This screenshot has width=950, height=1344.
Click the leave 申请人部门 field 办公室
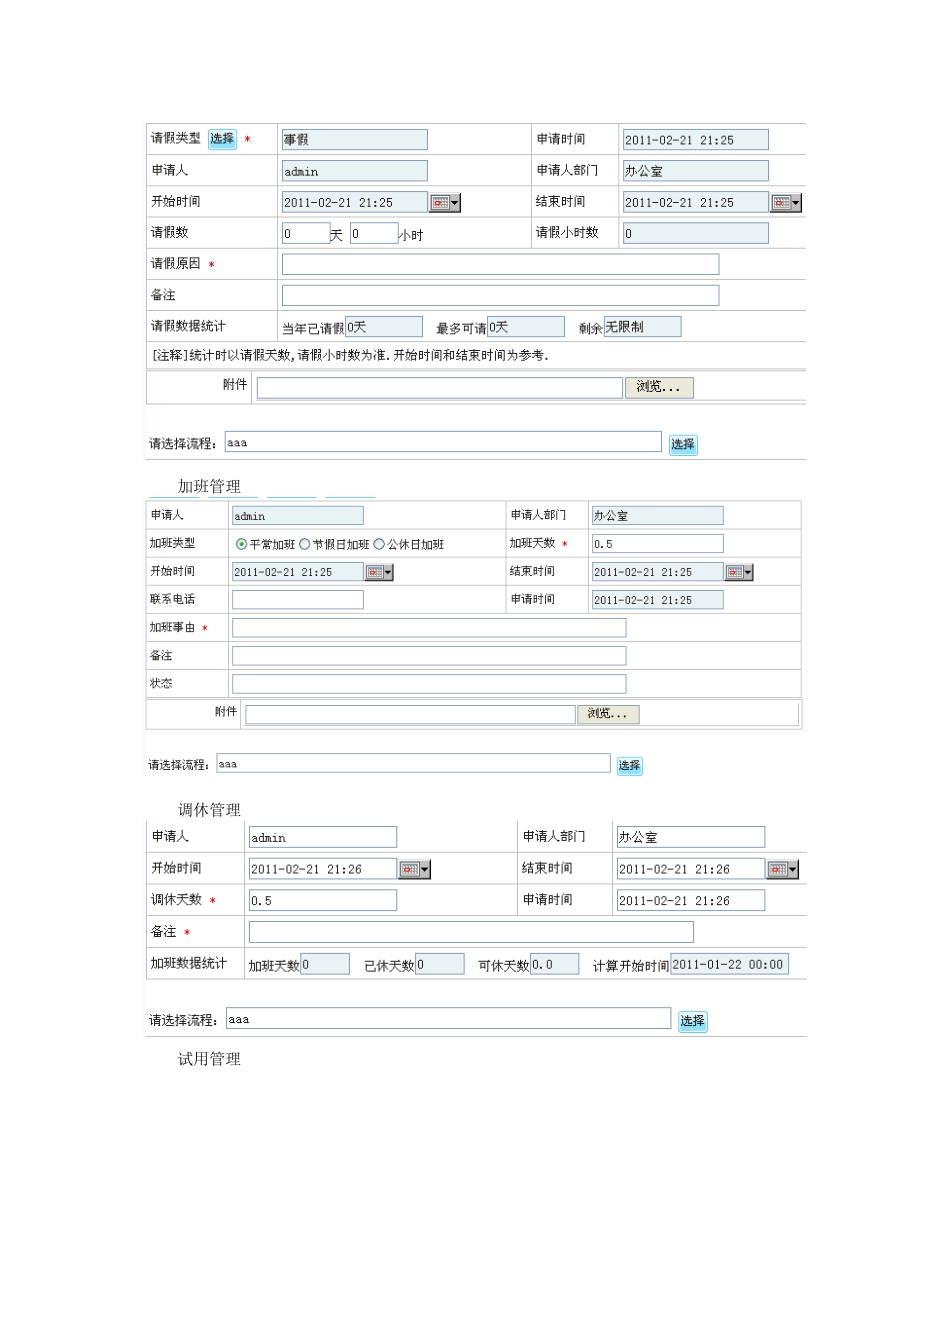(696, 171)
